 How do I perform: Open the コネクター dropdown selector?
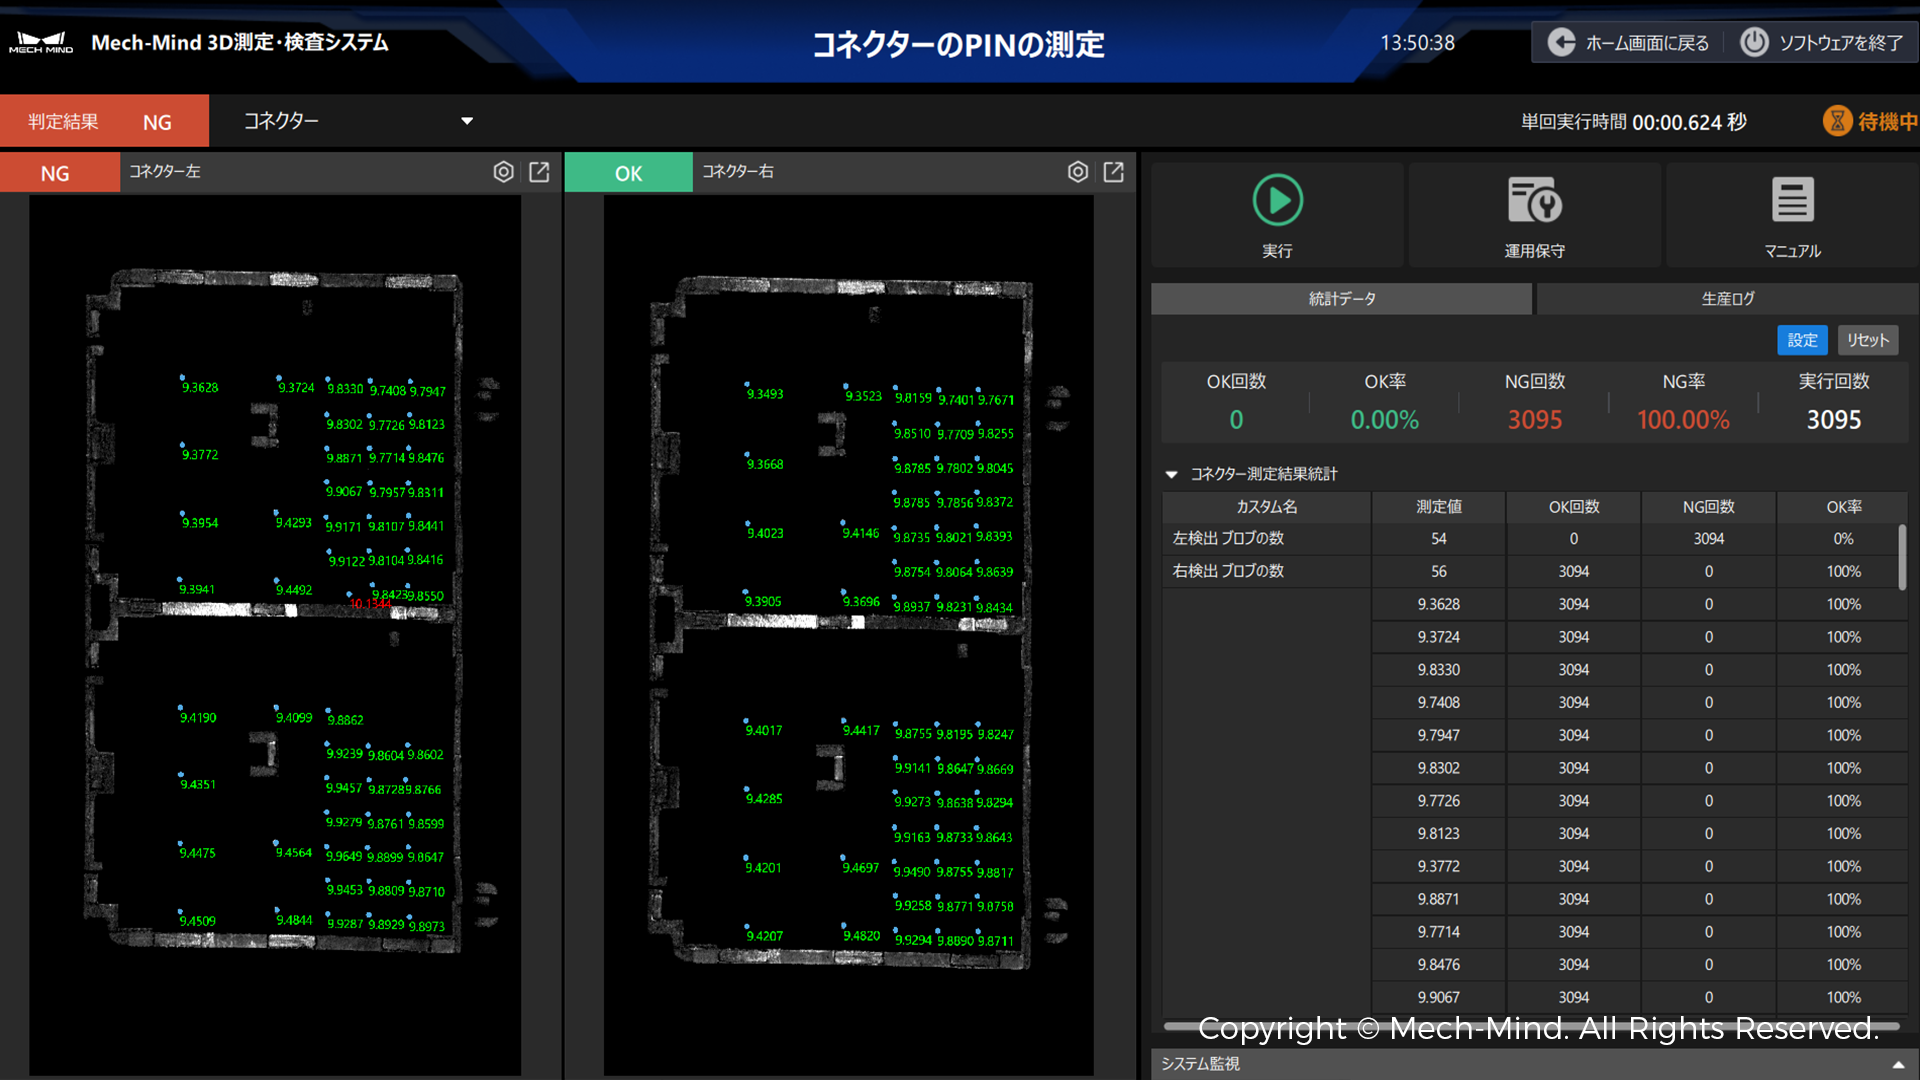pyautogui.click(x=466, y=121)
